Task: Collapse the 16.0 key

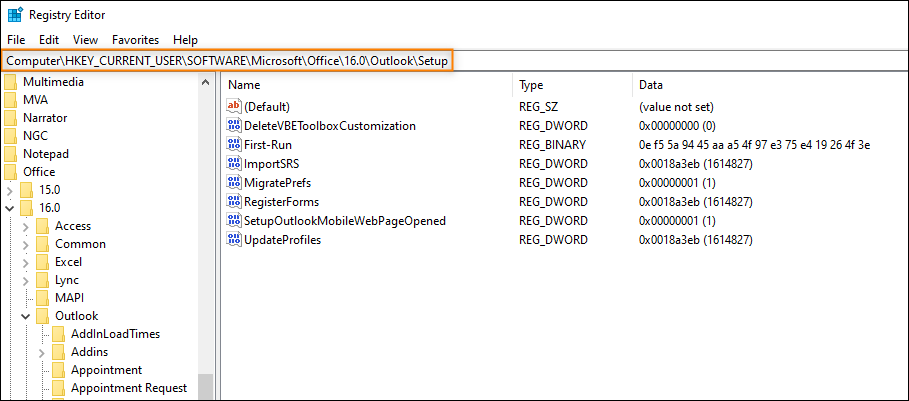Action: pos(10,207)
